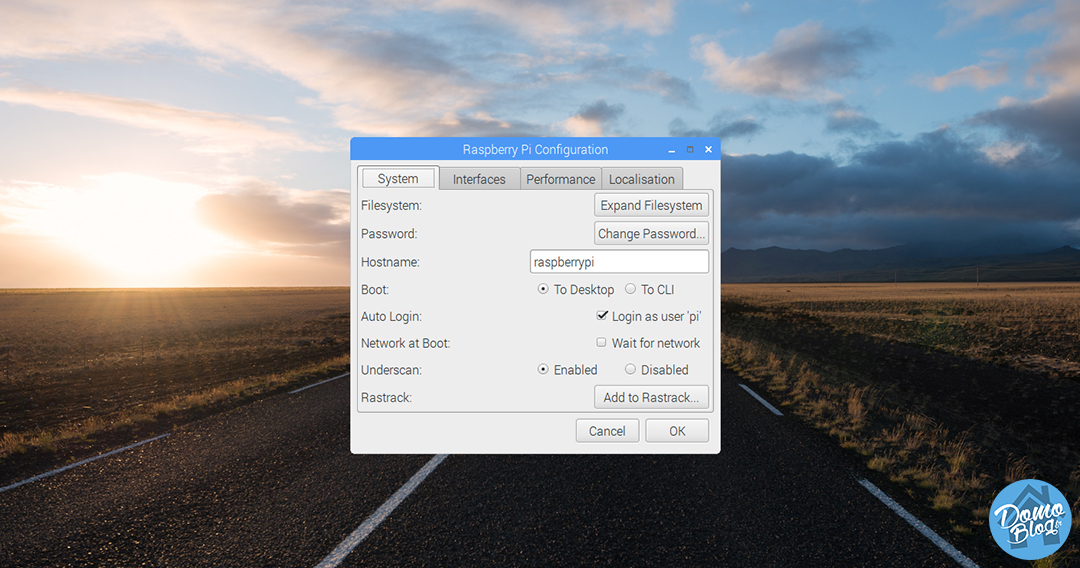Minimize the Raspberry Pi Configuration window
The width and height of the screenshot is (1080, 568).
pyautogui.click(x=672, y=149)
